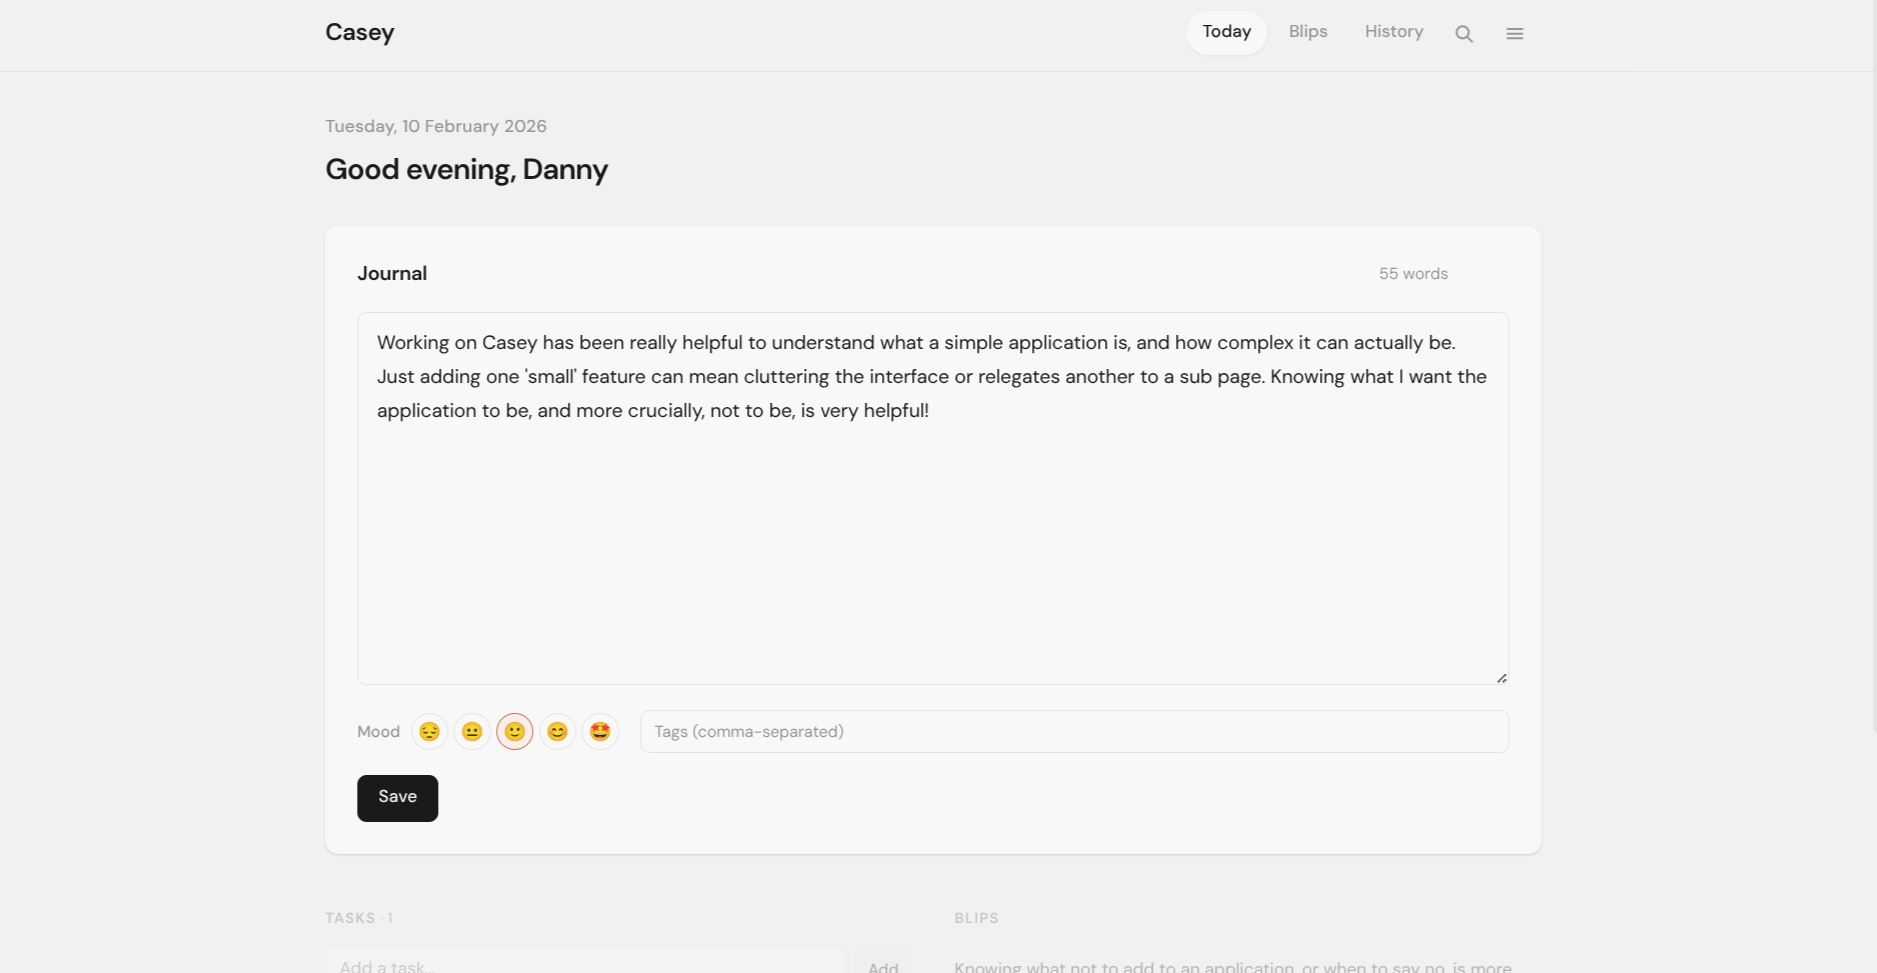Select the slightly smiling mood emoji
1877x973 pixels.
tap(515, 731)
